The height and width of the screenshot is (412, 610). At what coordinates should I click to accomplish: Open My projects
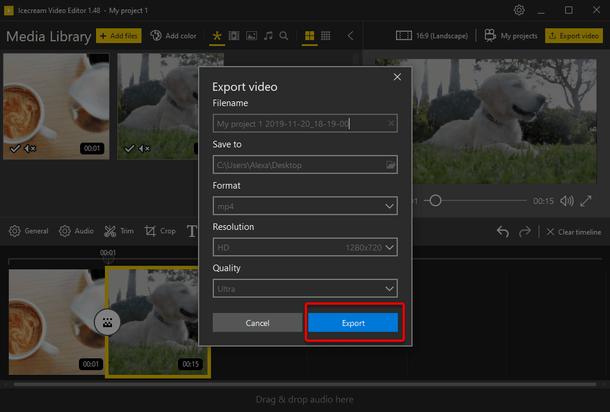click(x=511, y=36)
